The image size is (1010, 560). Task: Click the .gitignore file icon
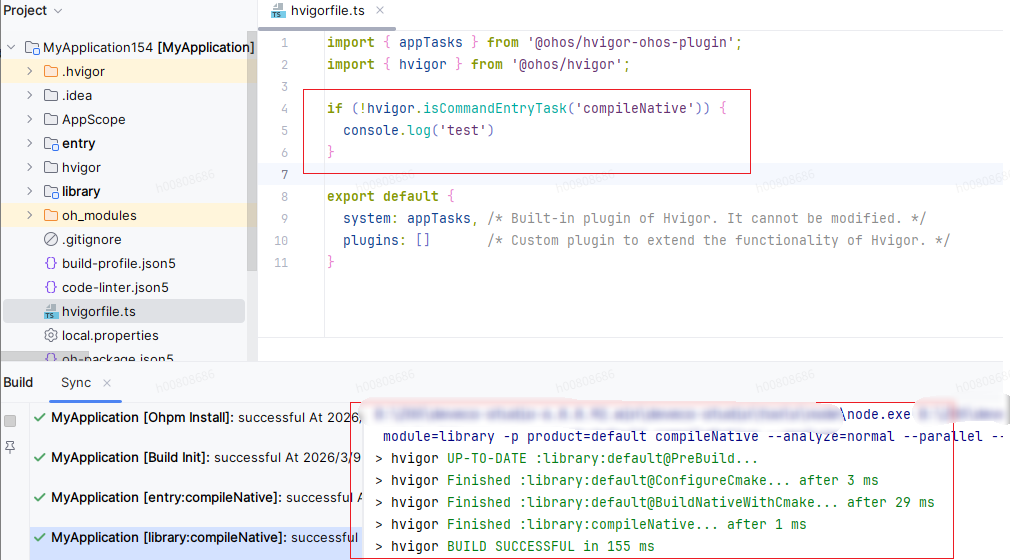51,239
